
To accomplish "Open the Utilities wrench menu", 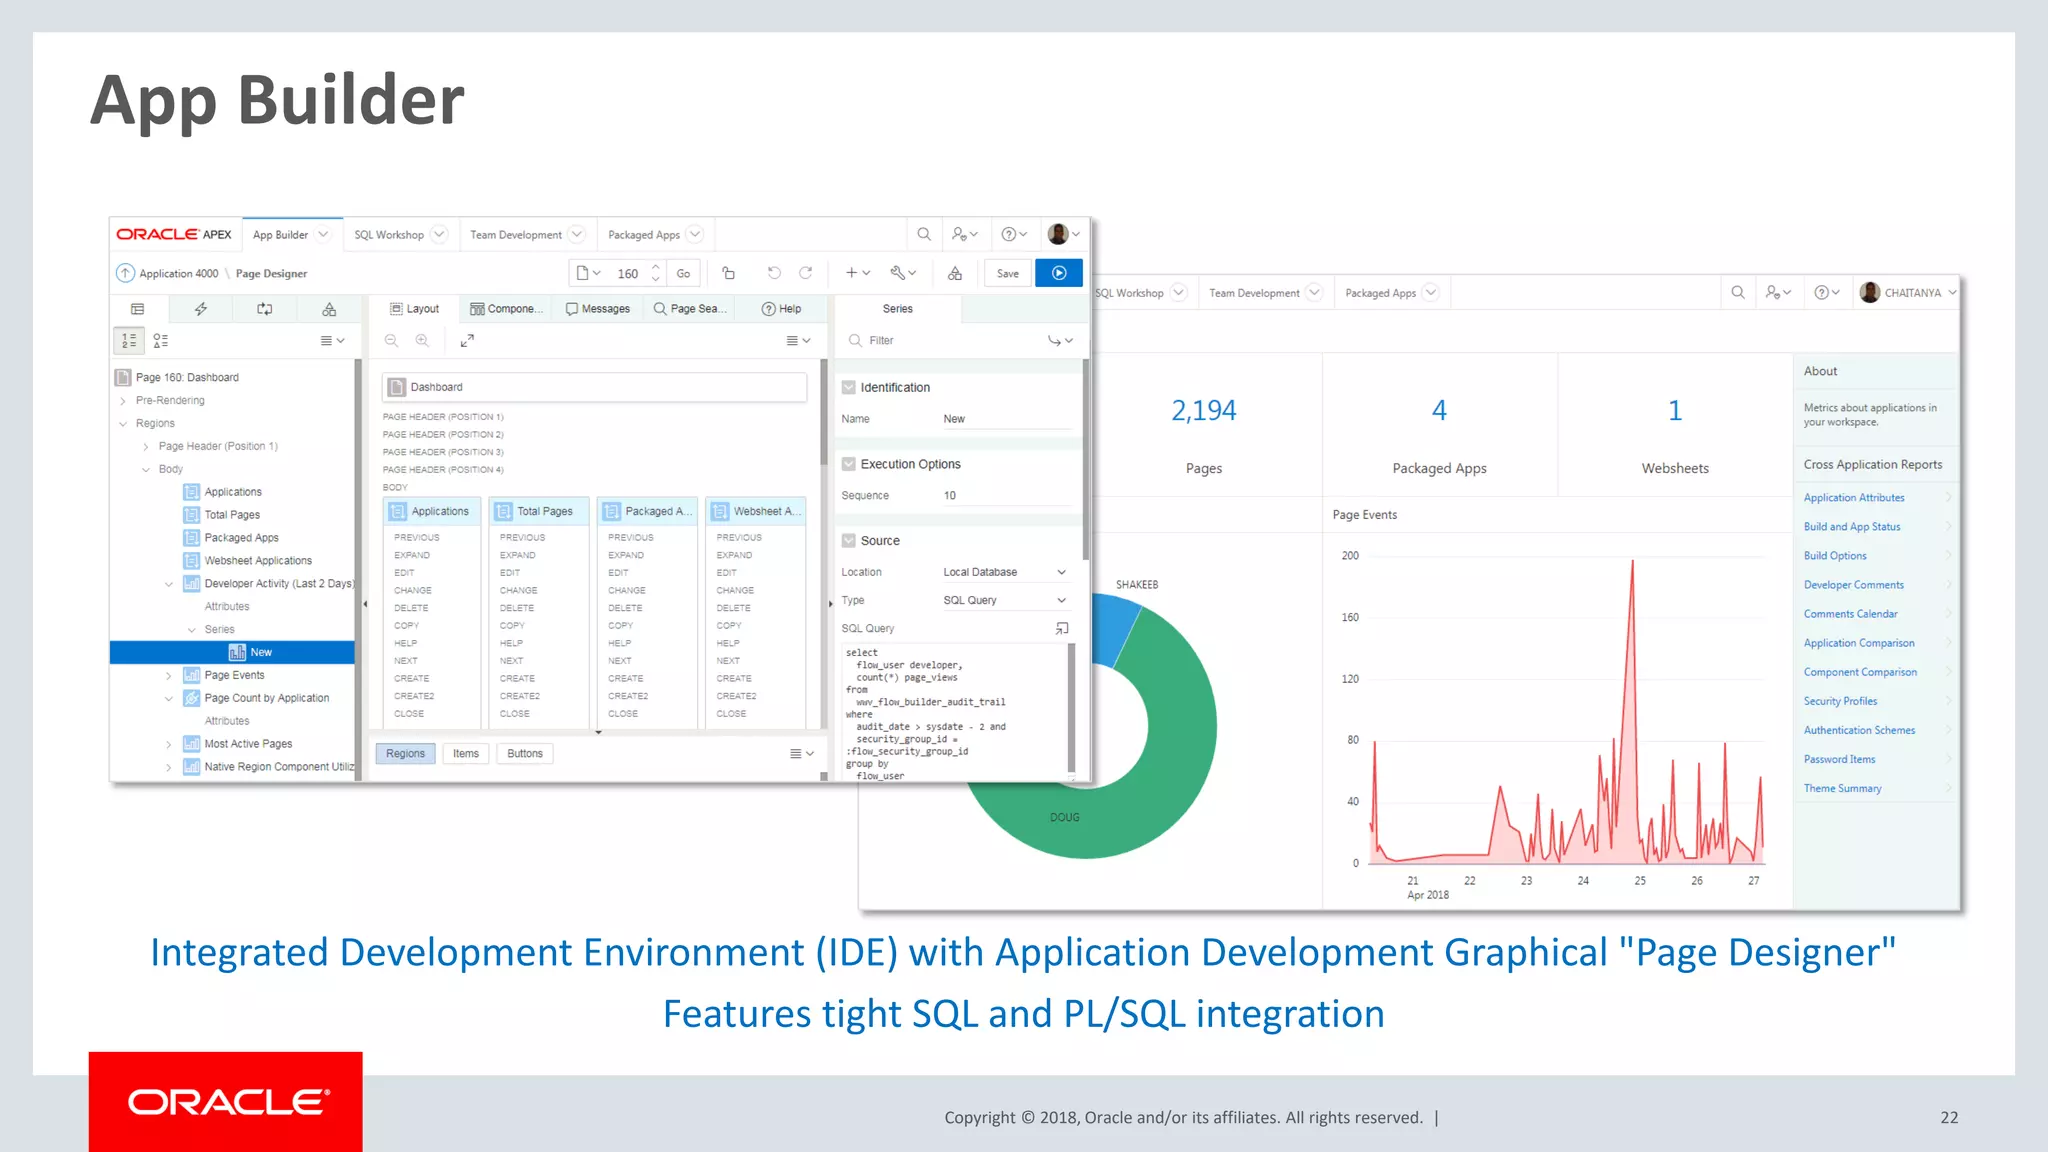I will 903,273.
